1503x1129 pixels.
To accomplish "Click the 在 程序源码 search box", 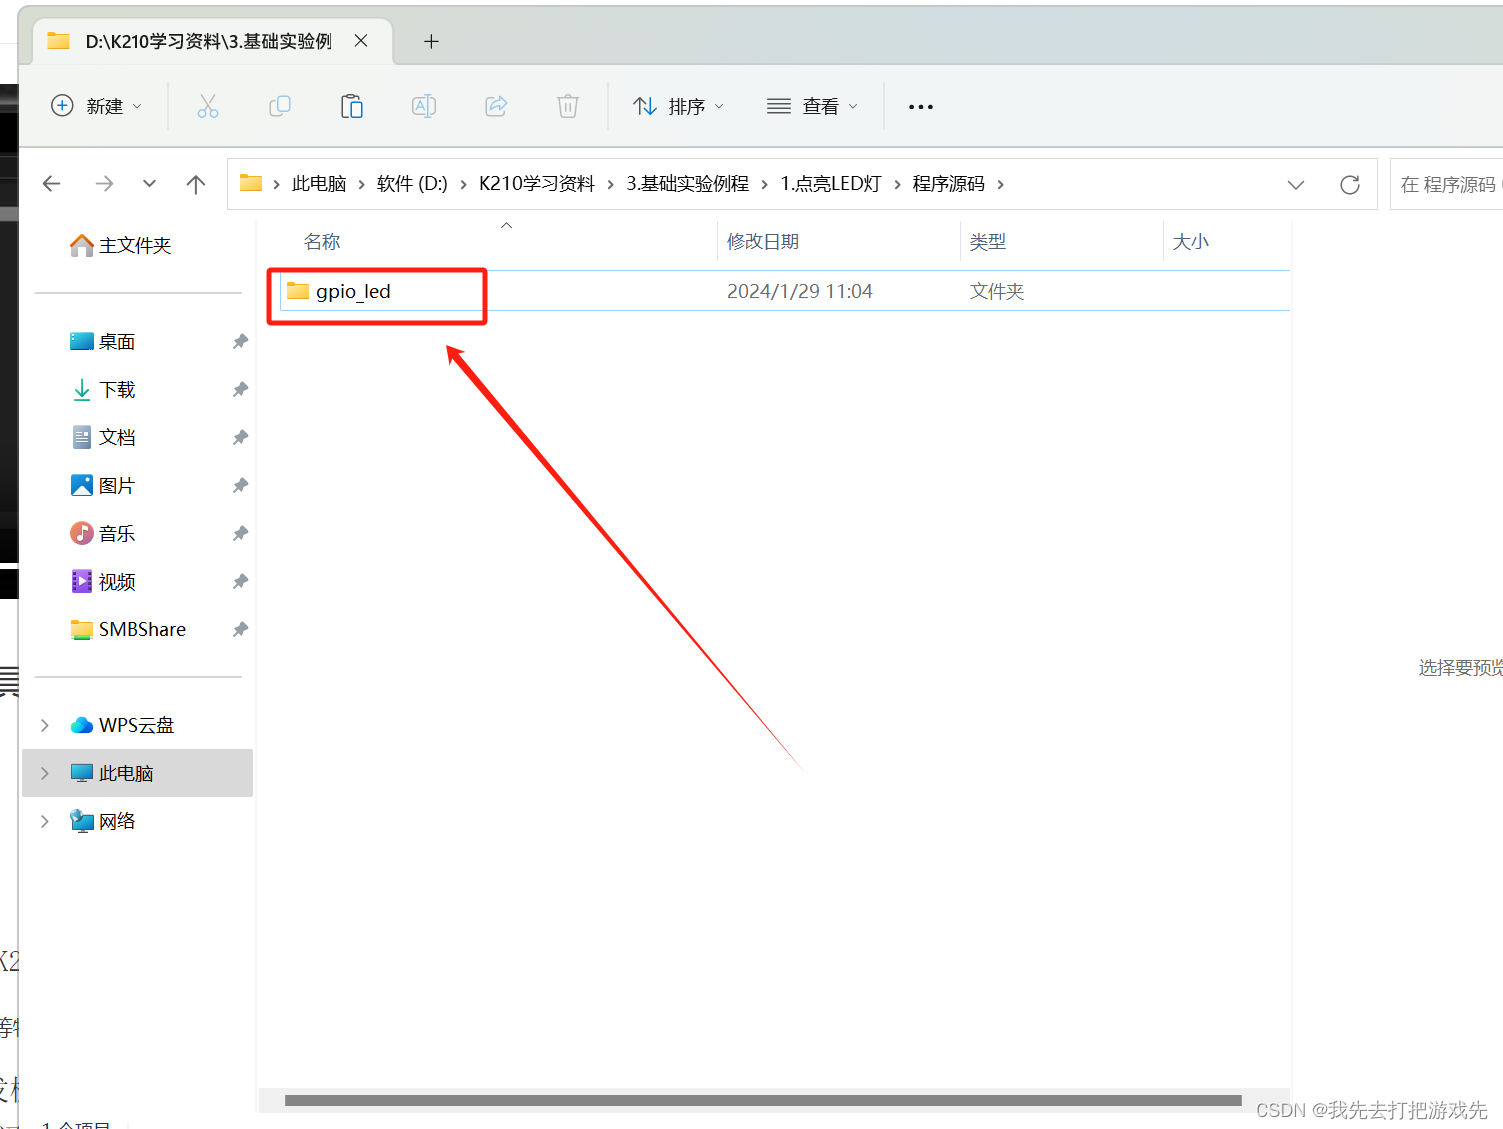I will 1446,184.
